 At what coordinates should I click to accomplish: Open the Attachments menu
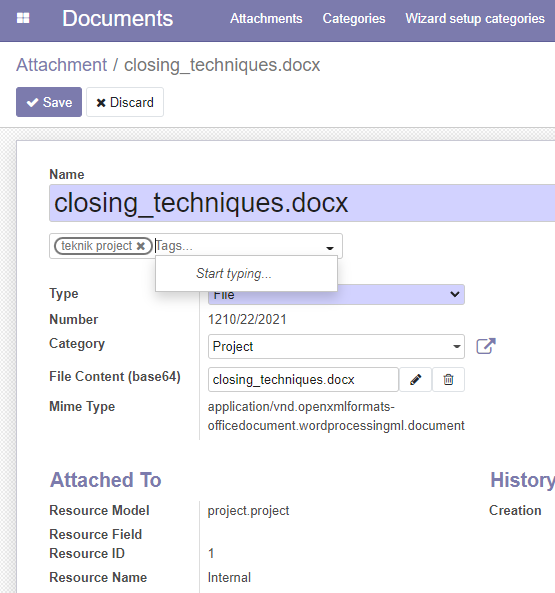pyautogui.click(x=266, y=18)
